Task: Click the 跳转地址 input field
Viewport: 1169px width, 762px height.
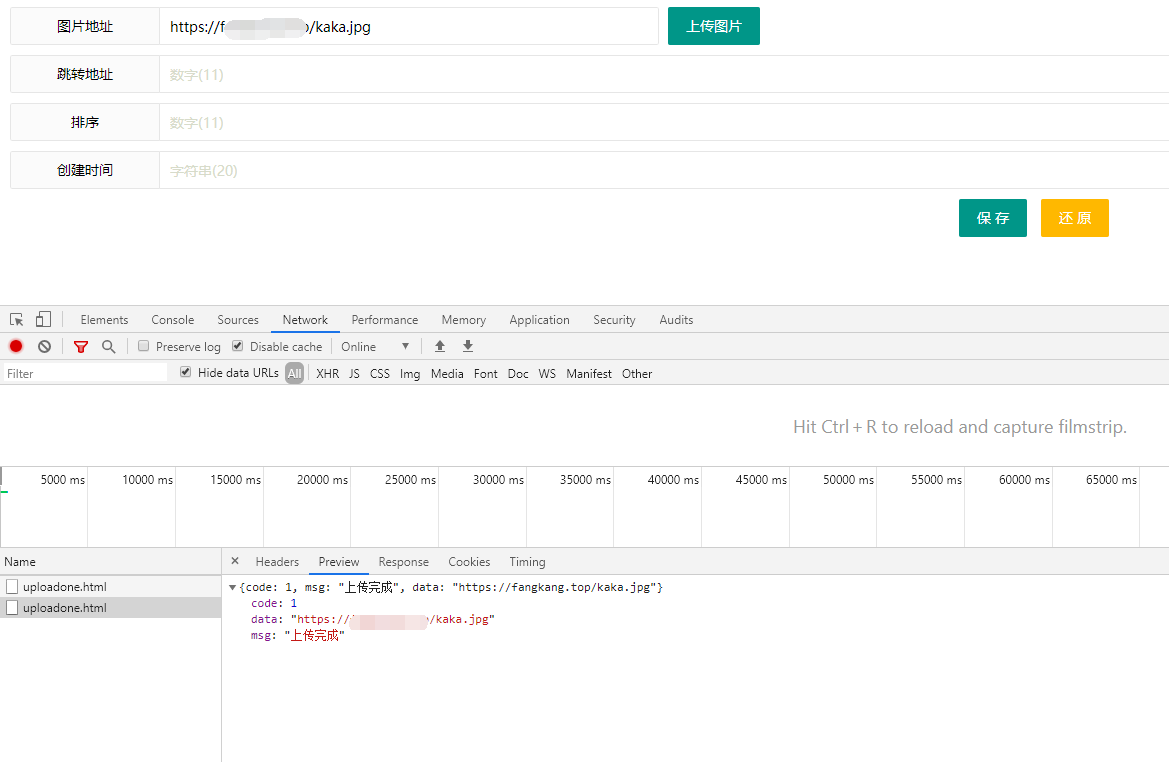Action: pos(664,75)
